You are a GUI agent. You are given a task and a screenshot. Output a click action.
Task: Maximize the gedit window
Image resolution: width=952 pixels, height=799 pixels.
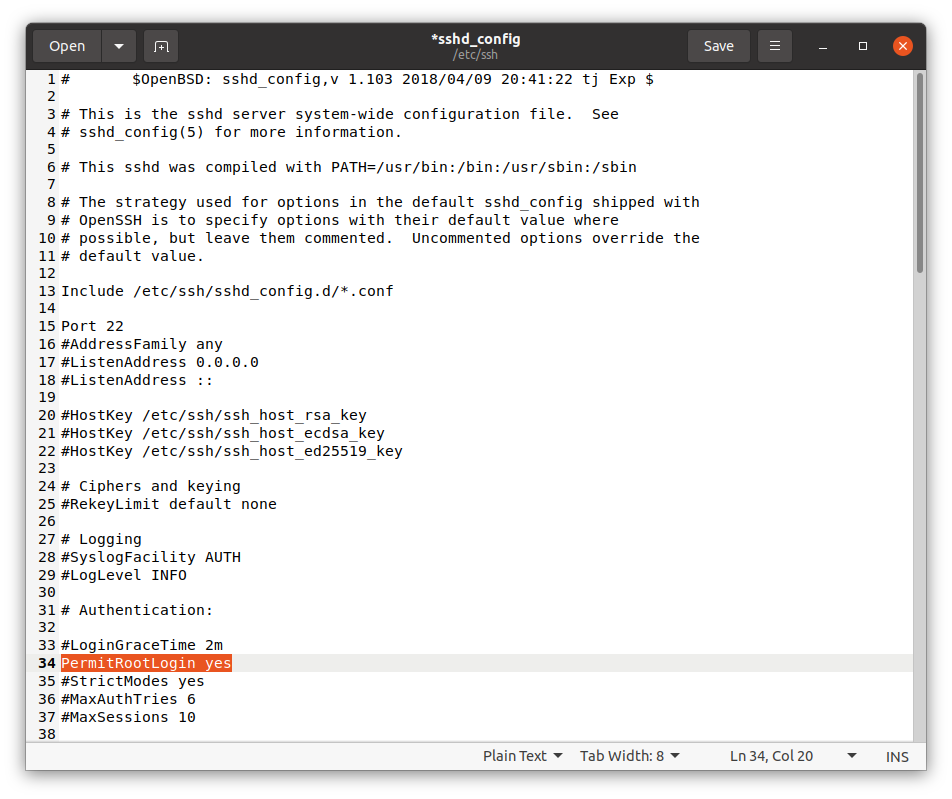pos(863,46)
